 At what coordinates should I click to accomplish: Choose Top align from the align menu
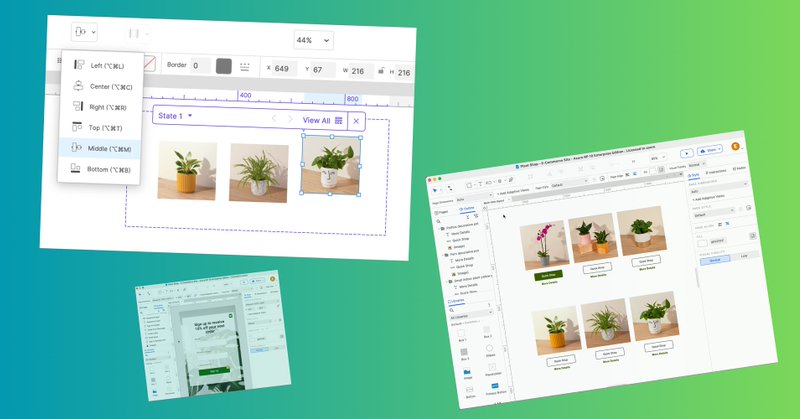point(99,128)
